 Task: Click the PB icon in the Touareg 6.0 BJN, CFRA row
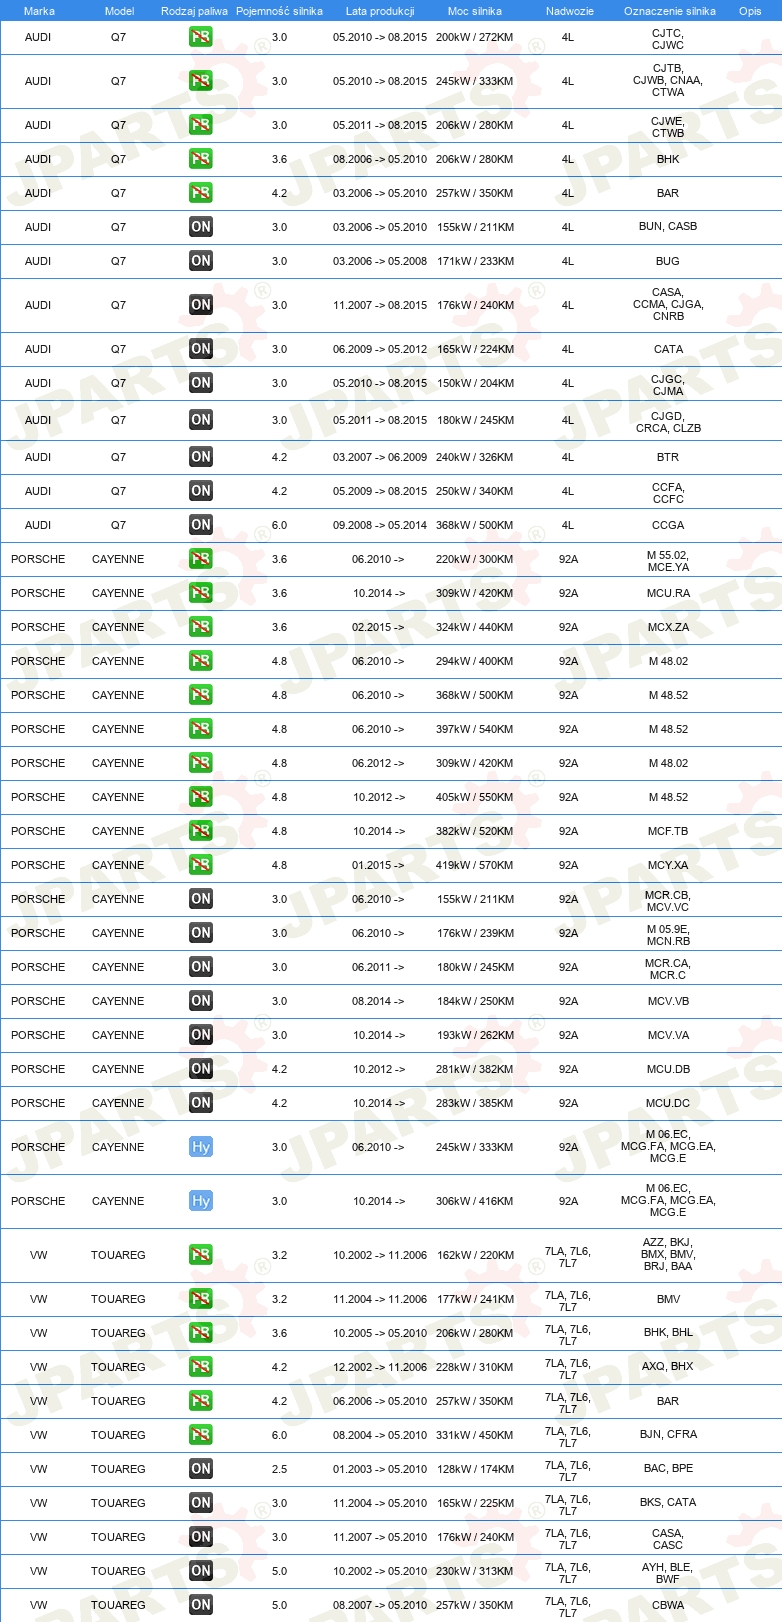tap(201, 1435)
